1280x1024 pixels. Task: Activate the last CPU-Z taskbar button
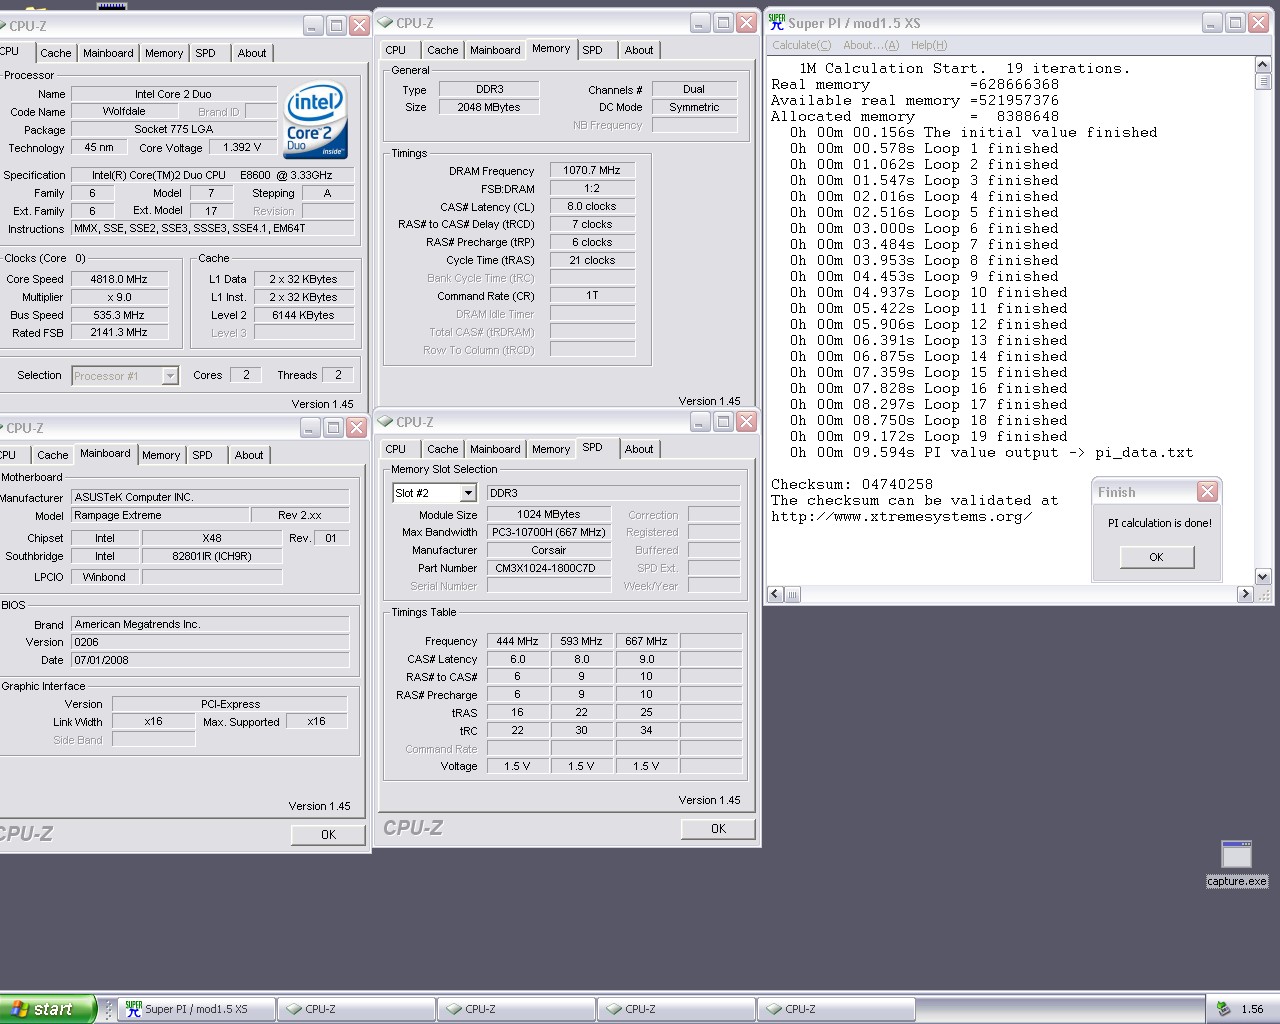835,1009
